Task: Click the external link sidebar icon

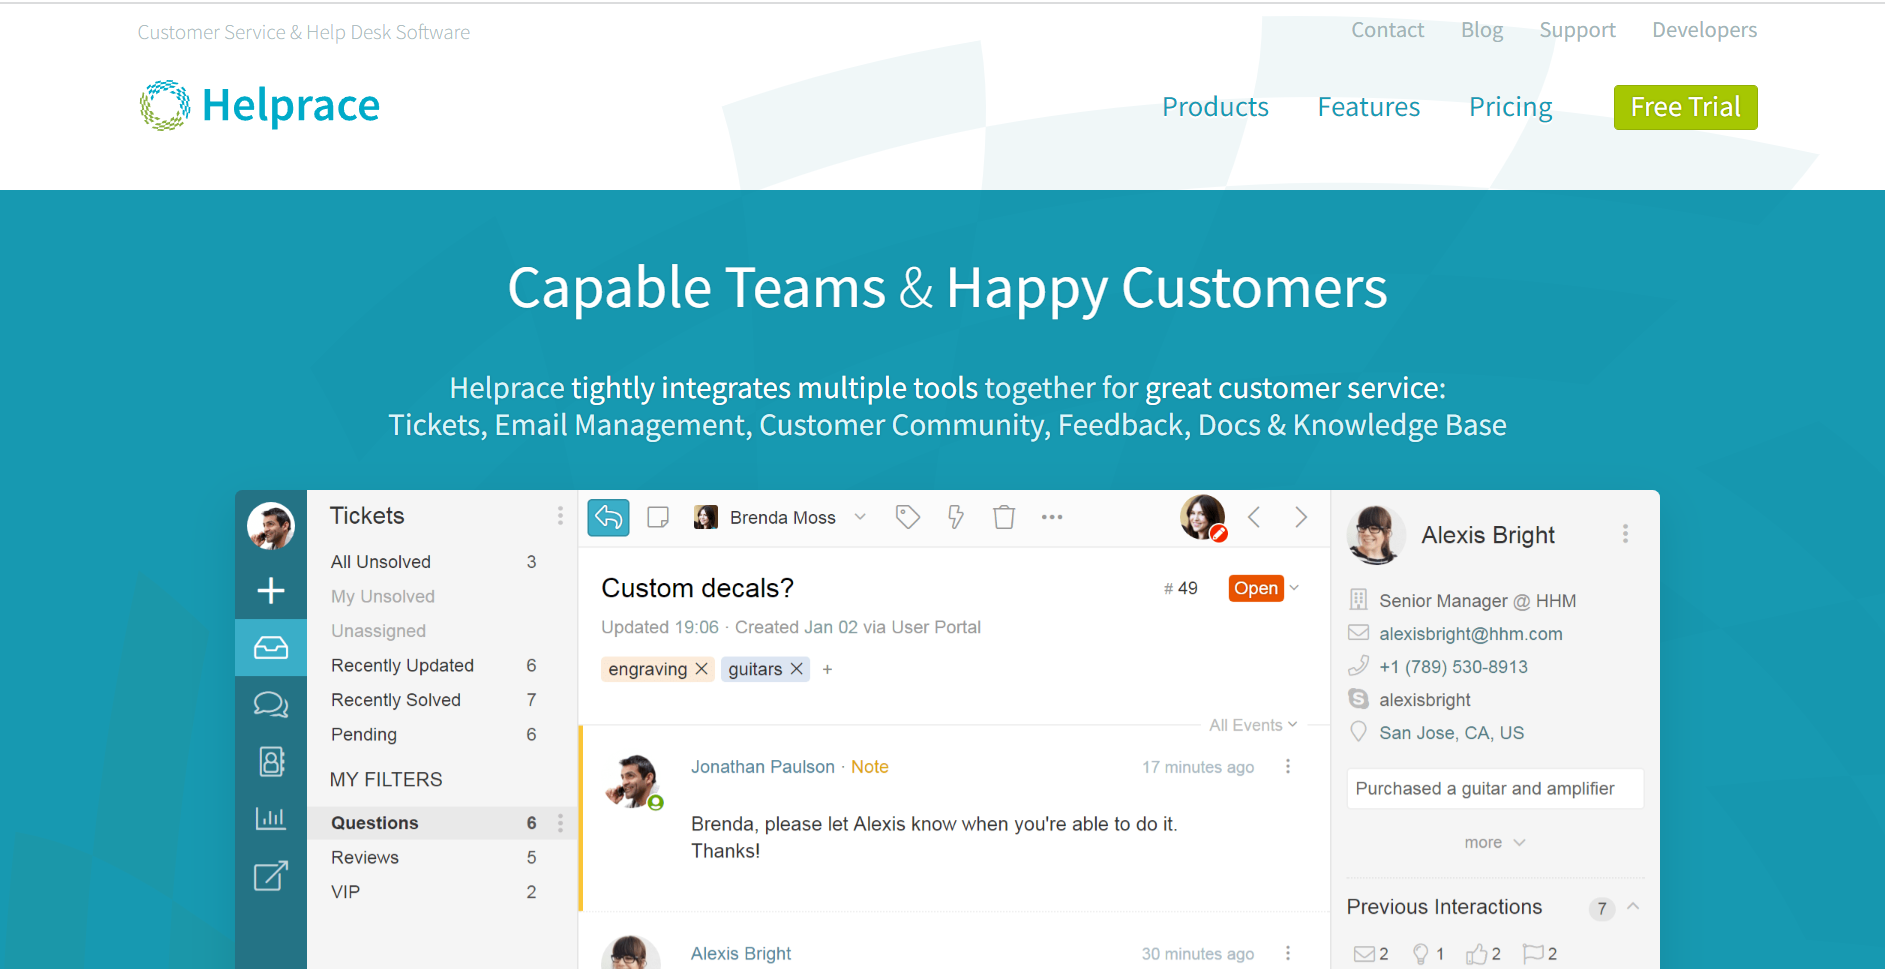Action: (271, 876)
